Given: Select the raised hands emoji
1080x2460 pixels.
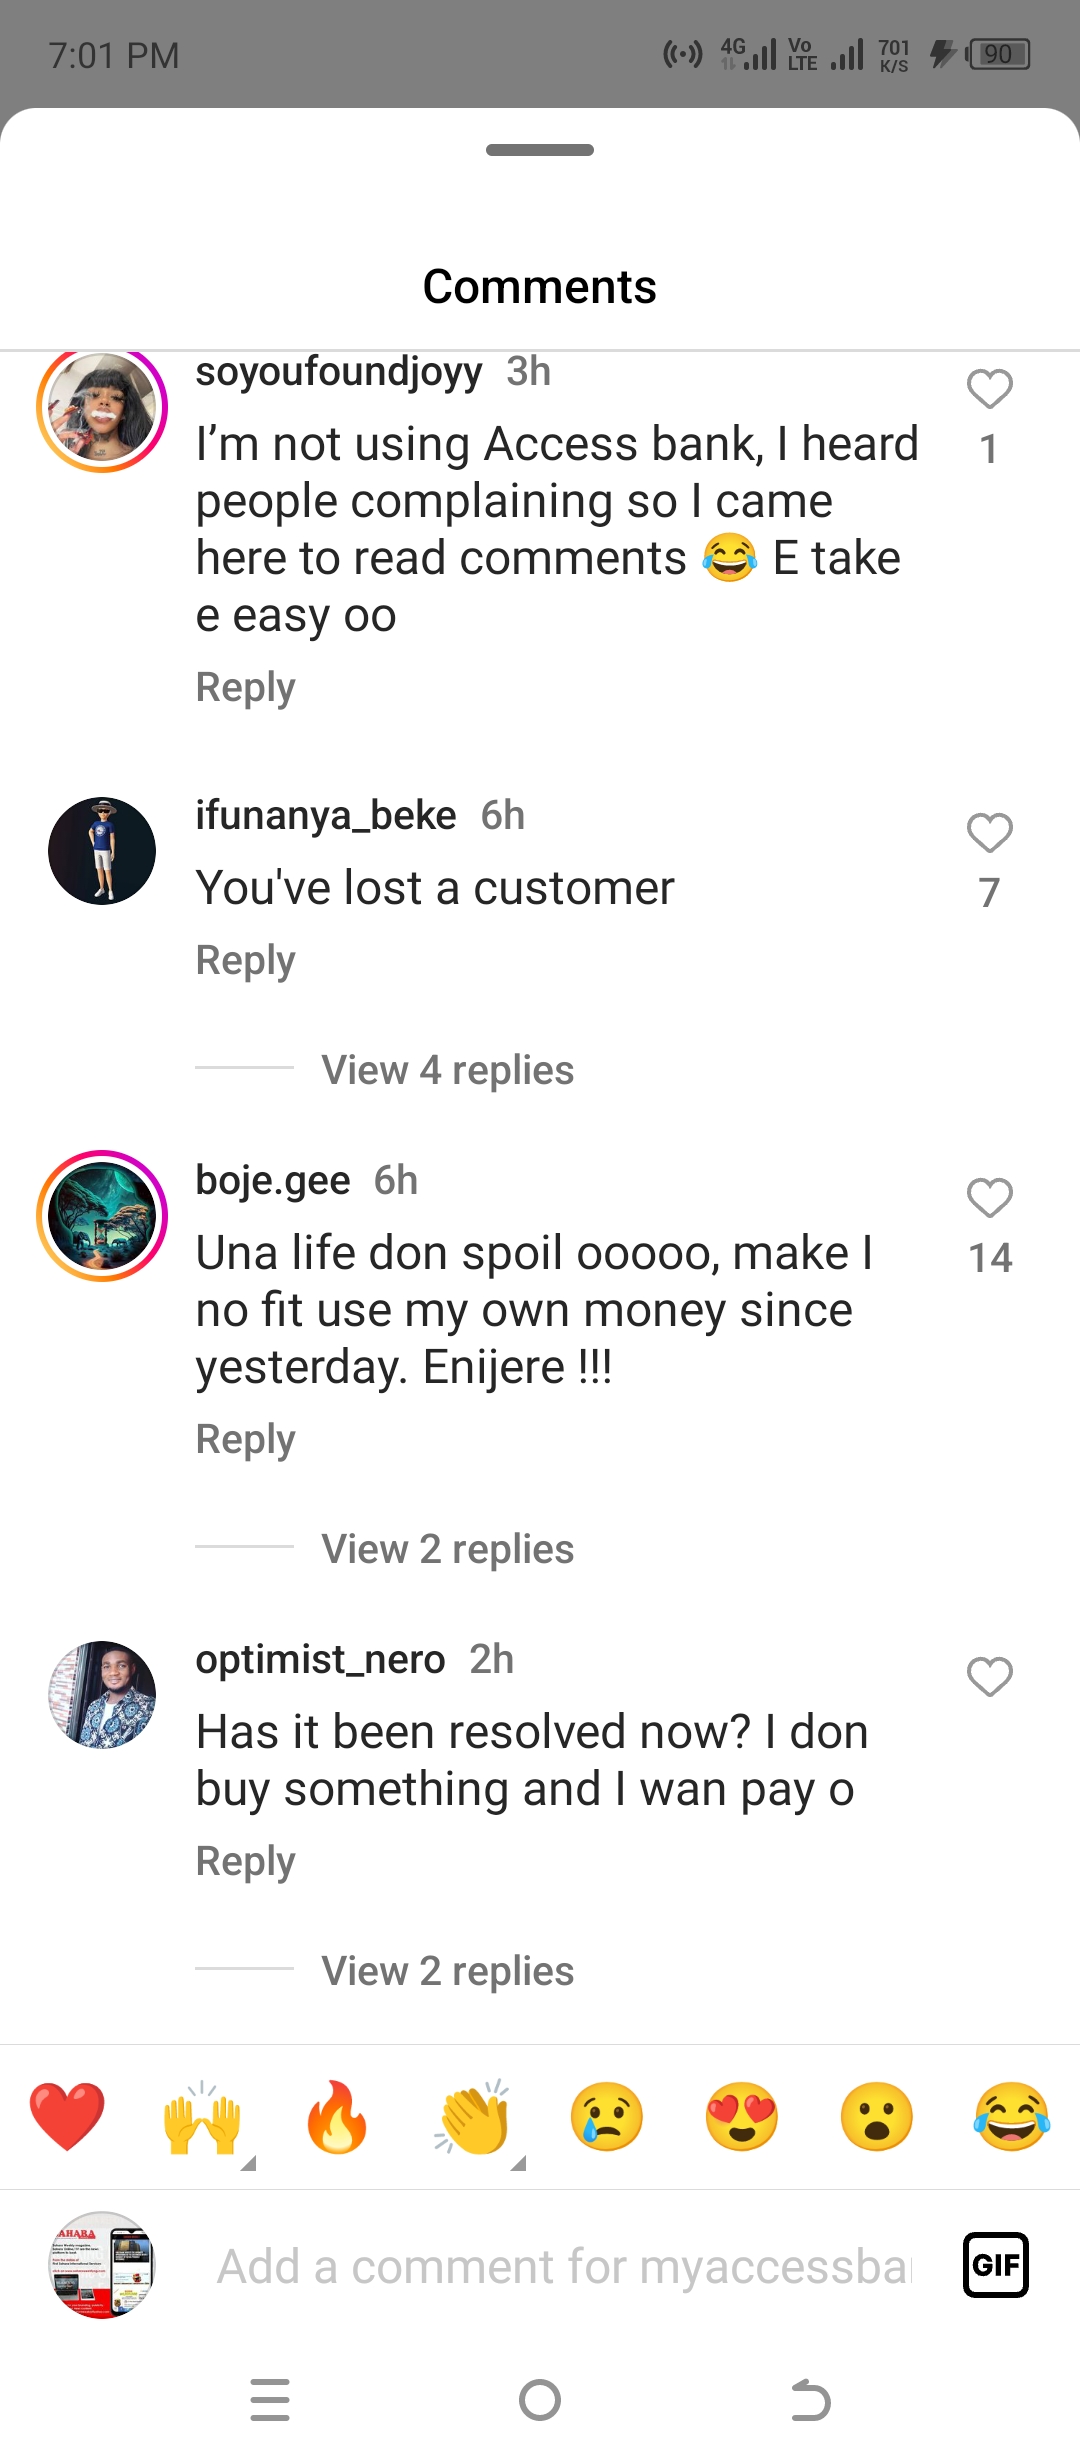Looking at the screenshot, I should [202, 2116].
